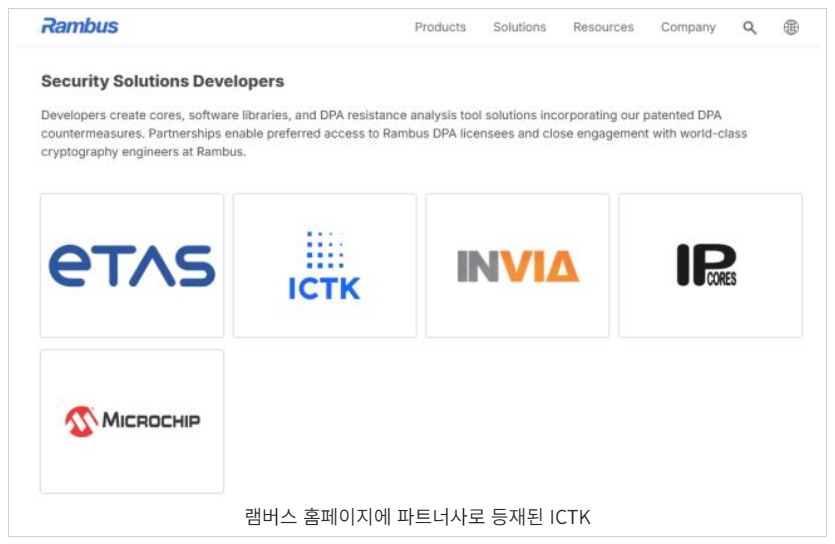
Task: Click the globe language icon
Action: click(x=791, y=27)
